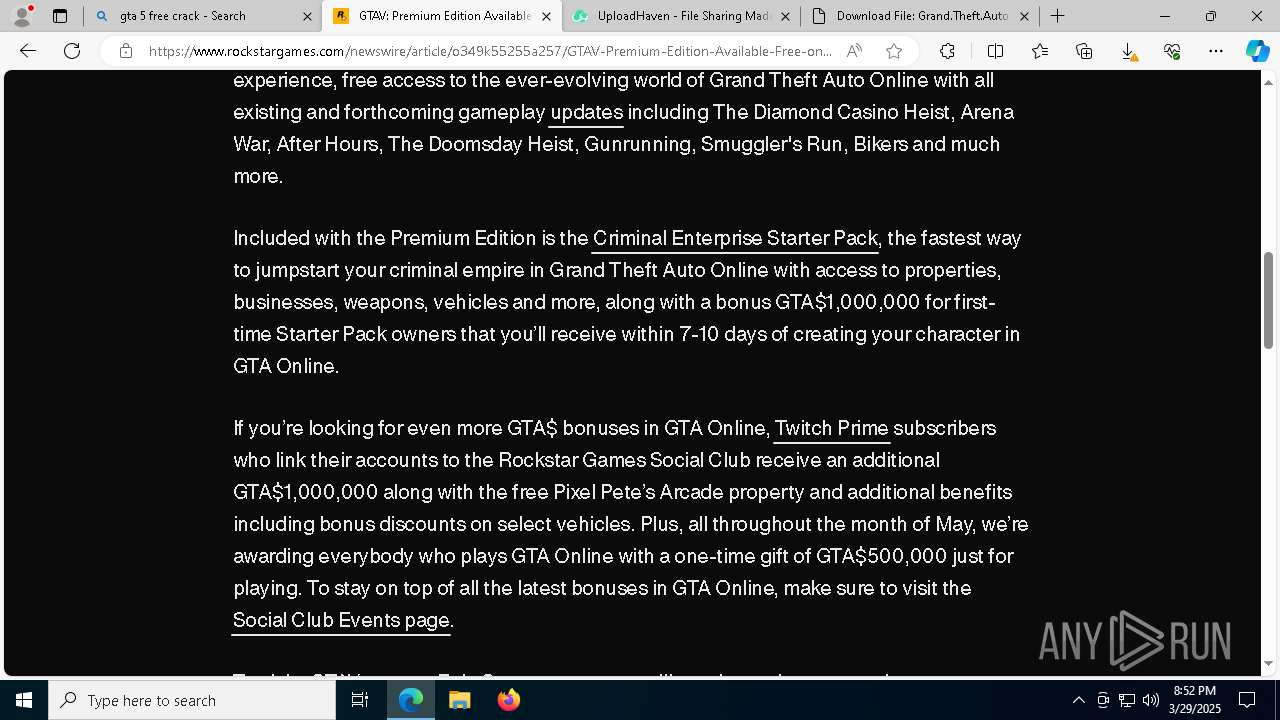Show hidden system tray icons
The width and height of the screenshot is (1280, 720).
tap(1078, 700)
